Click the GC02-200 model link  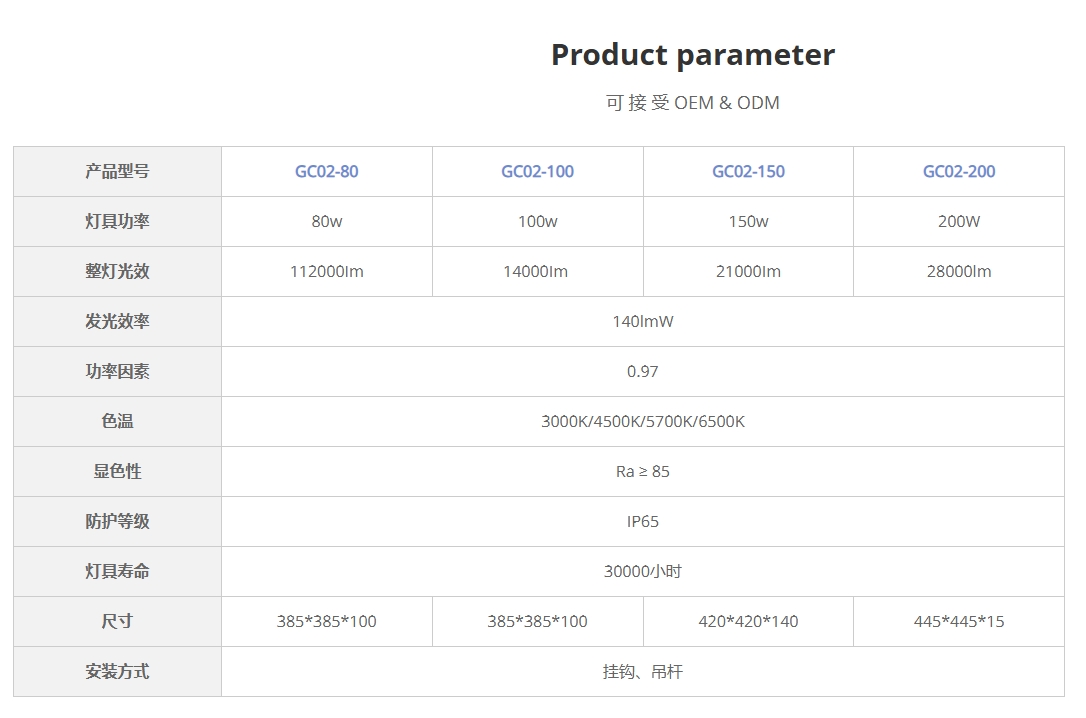pyautogui.click(x=958, y=171)
